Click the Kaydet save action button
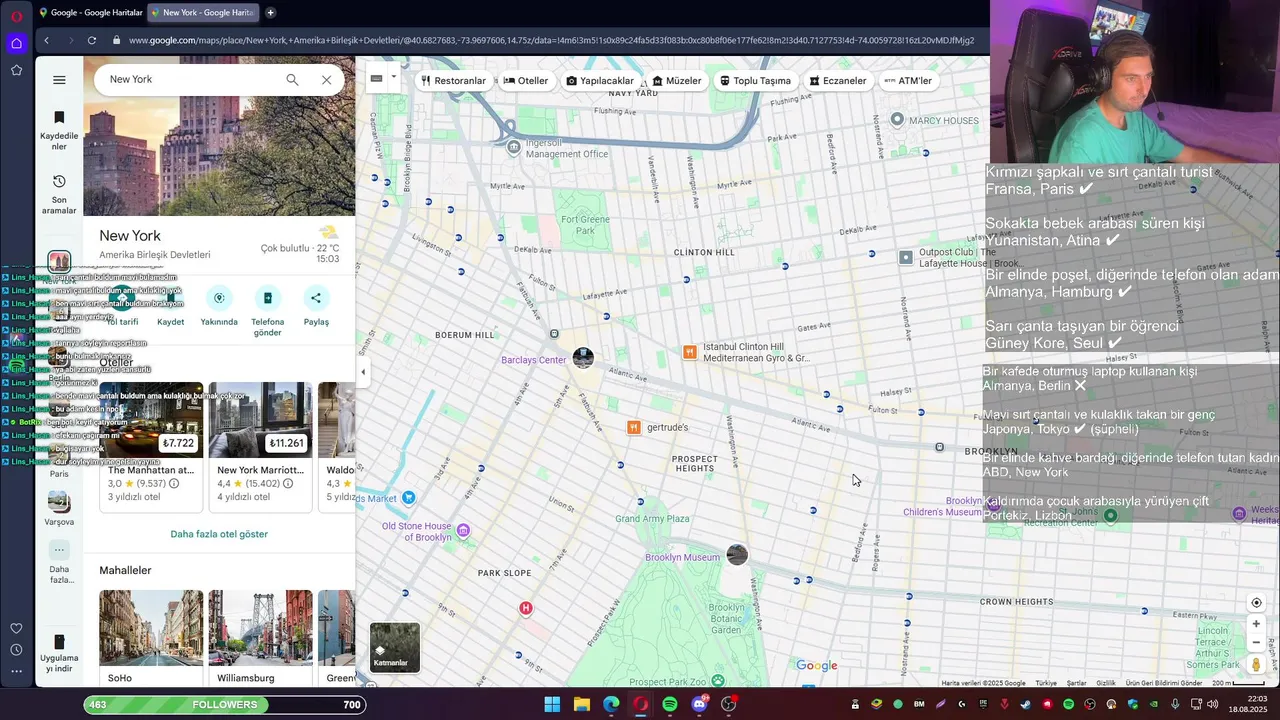The image size is (1280, 720). point(171,307)
